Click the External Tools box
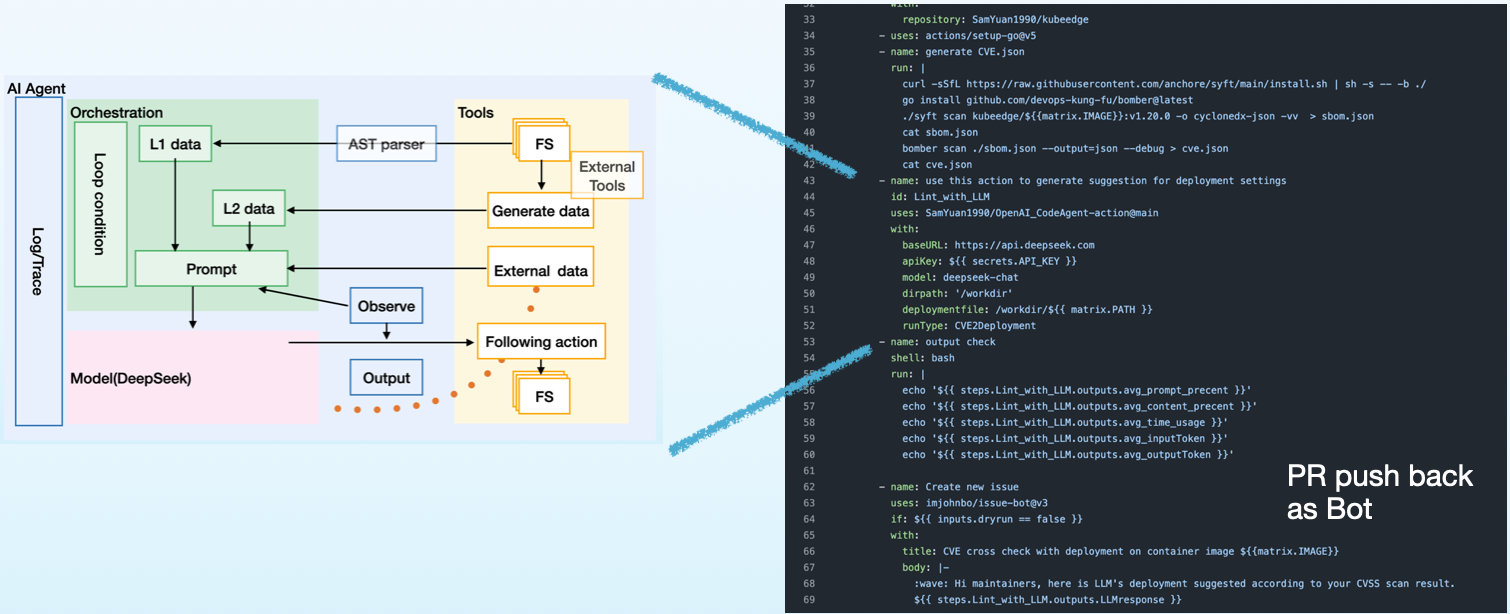1510x614 pixels. coord(606,175)
